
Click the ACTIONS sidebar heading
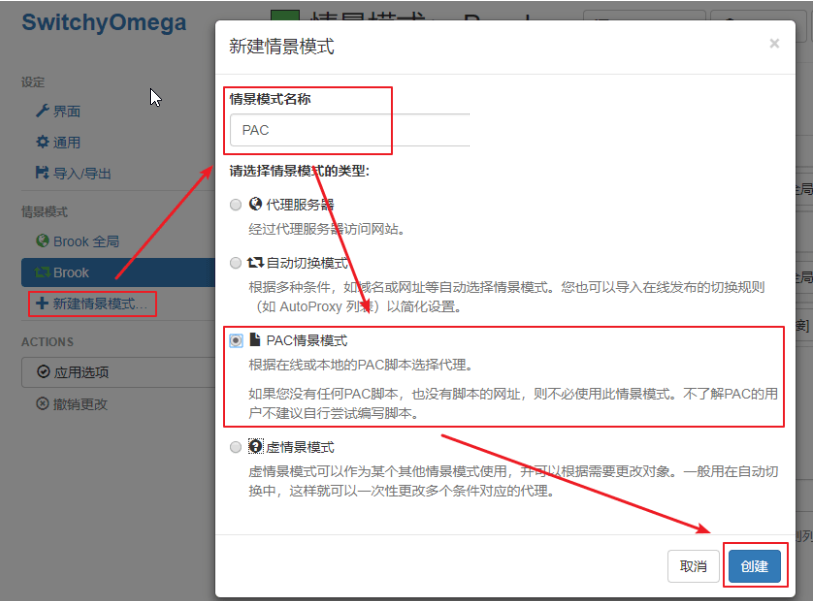pos(48,342)
